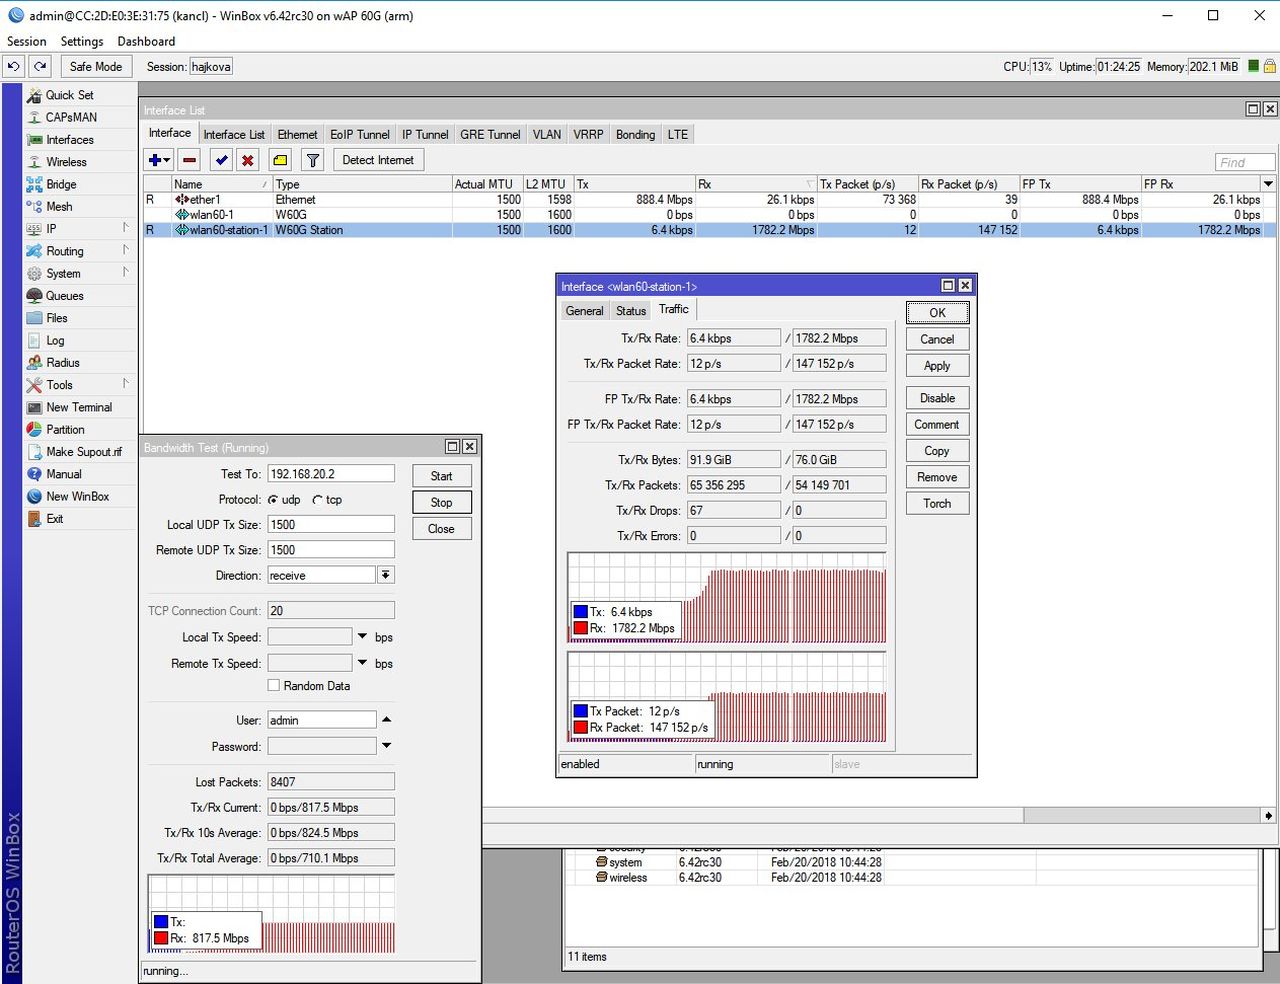Viewport: 1280px width, 984px height.
Task: Collapse the User field arrow
Action: tap(386, 720)
